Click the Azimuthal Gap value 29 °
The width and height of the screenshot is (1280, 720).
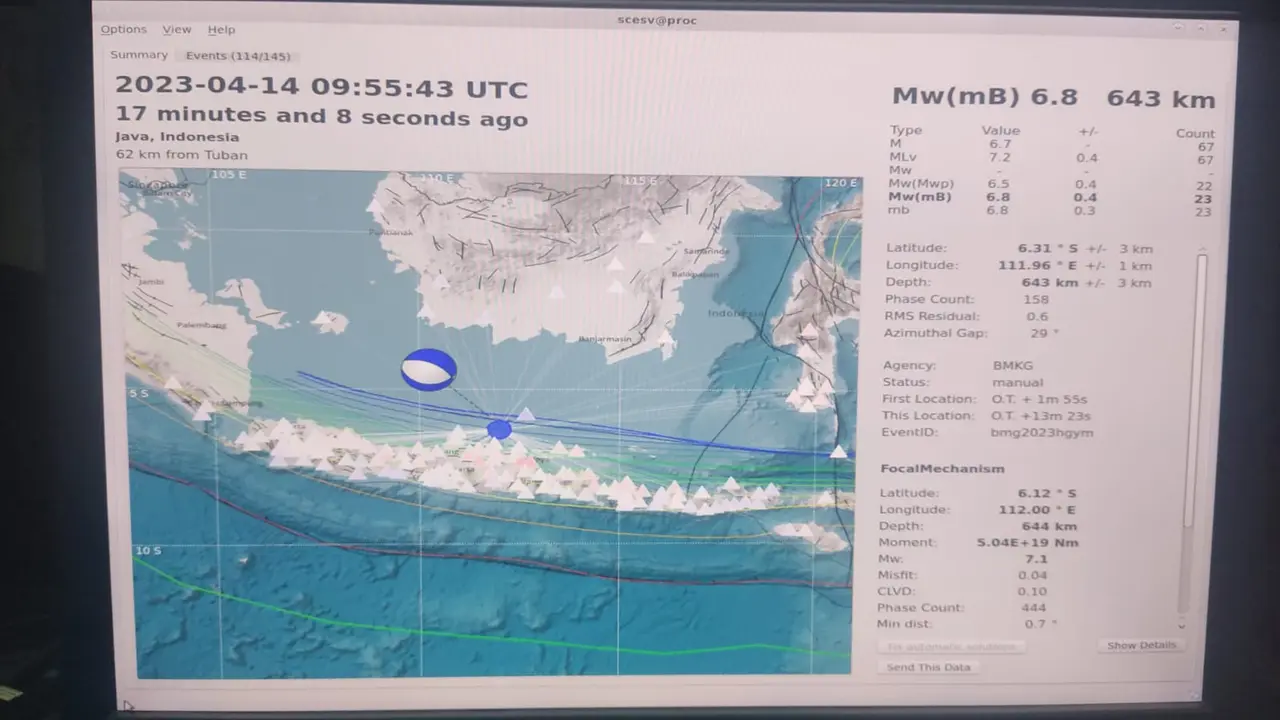[x=1043, y=333]
